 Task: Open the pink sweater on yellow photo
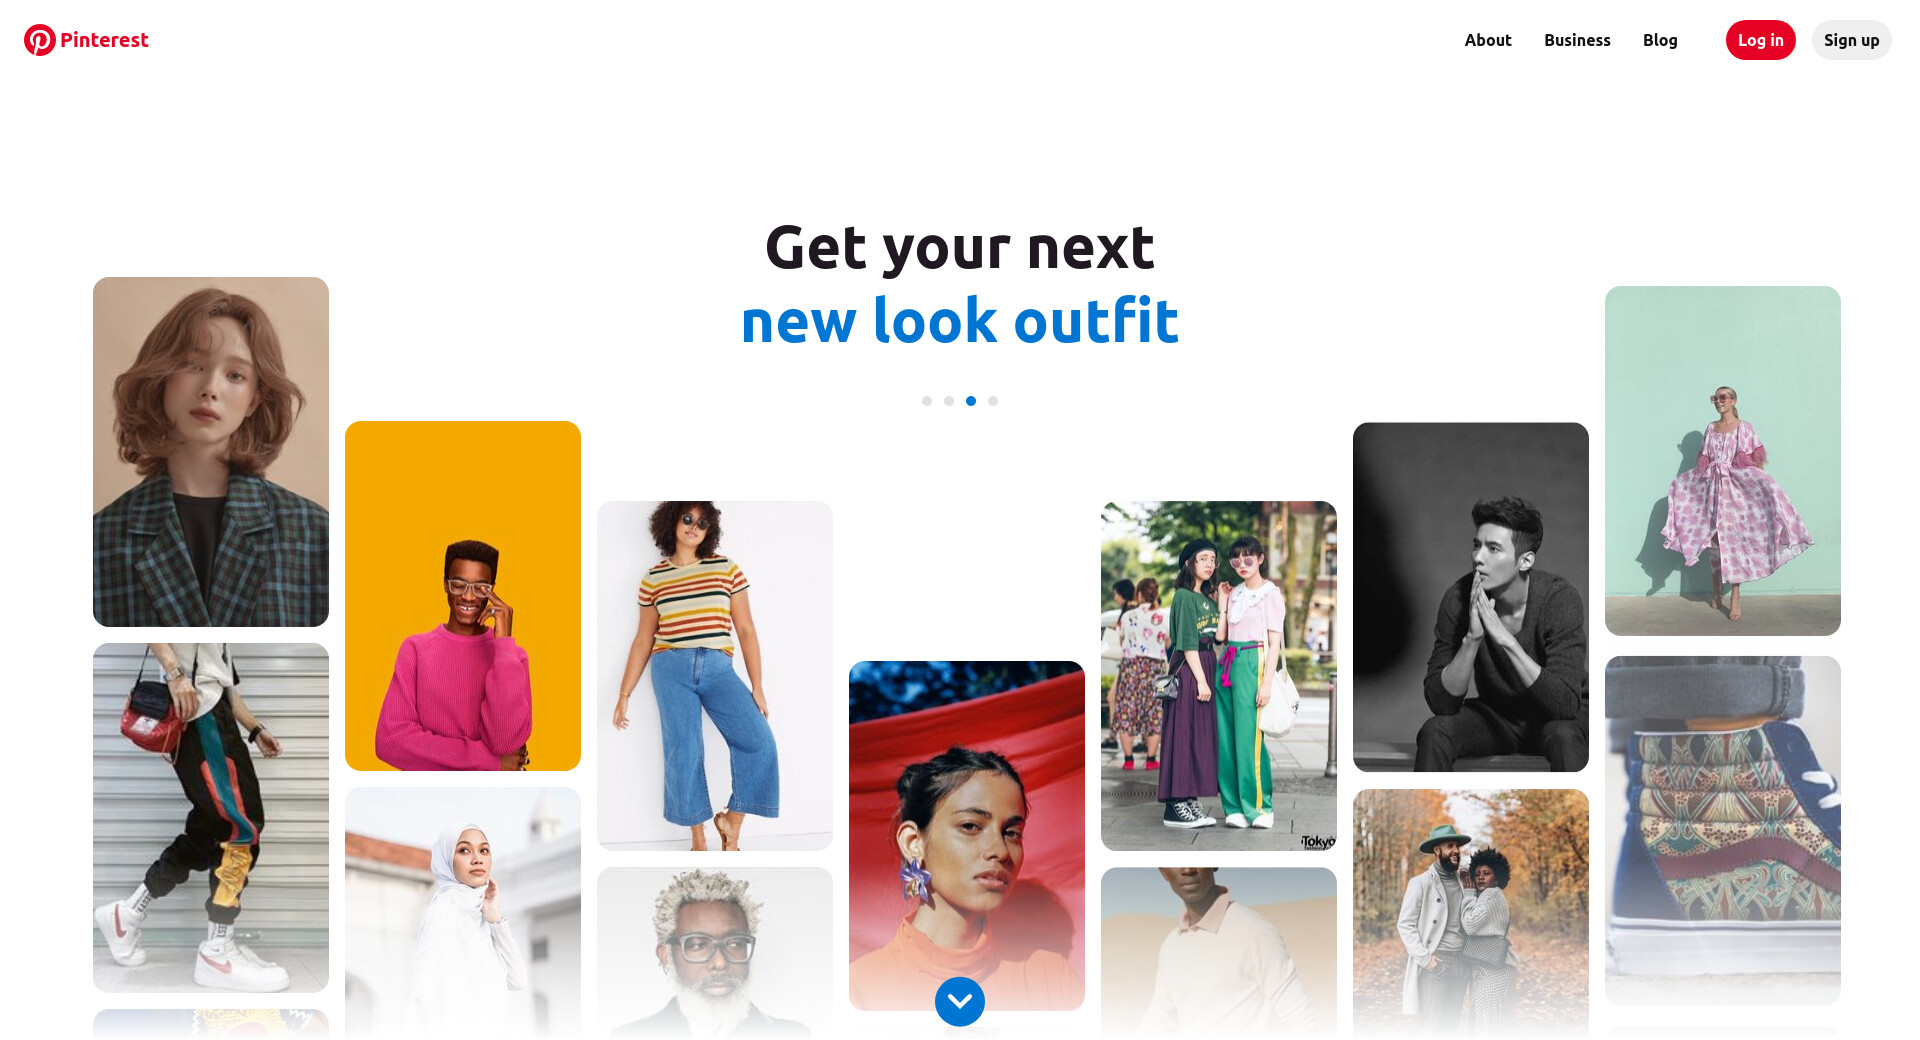[463, 596]
